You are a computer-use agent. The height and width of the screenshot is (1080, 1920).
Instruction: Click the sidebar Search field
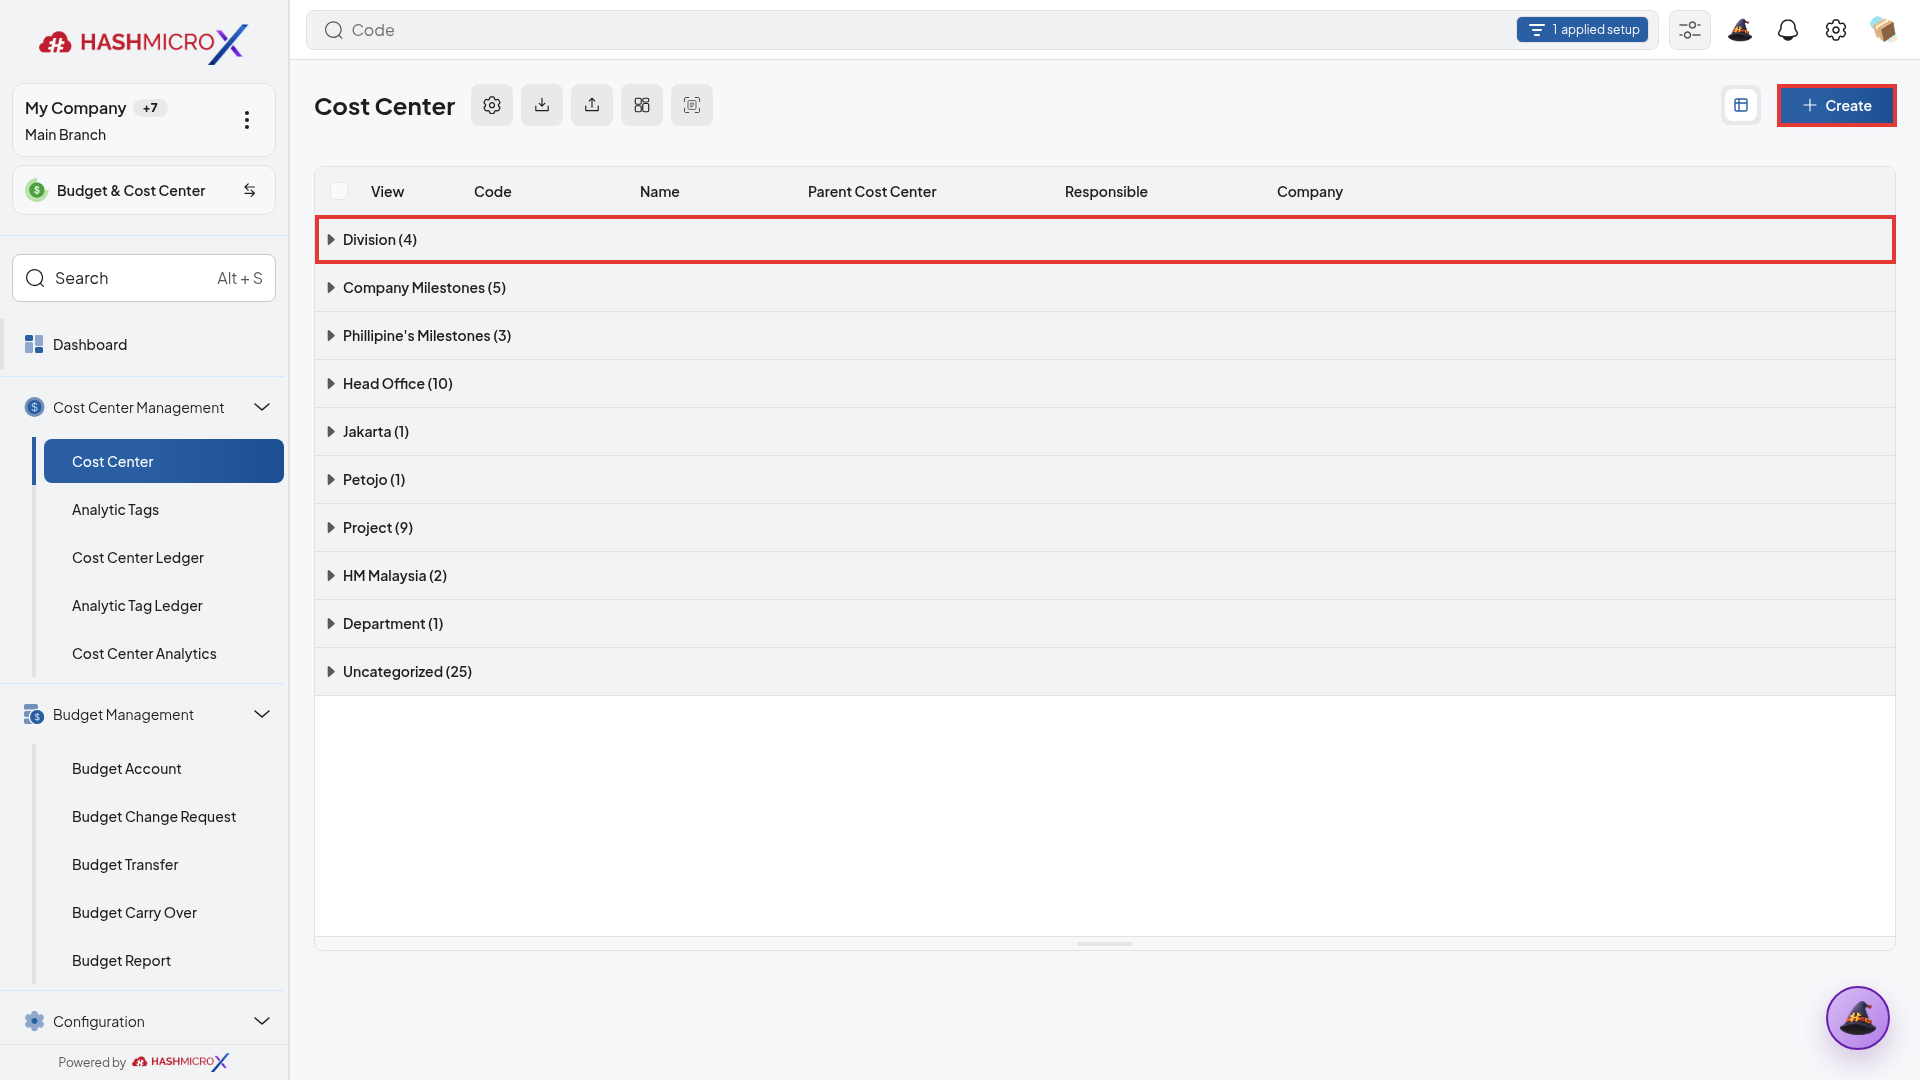pyautogui.click(x=144, y=278)
